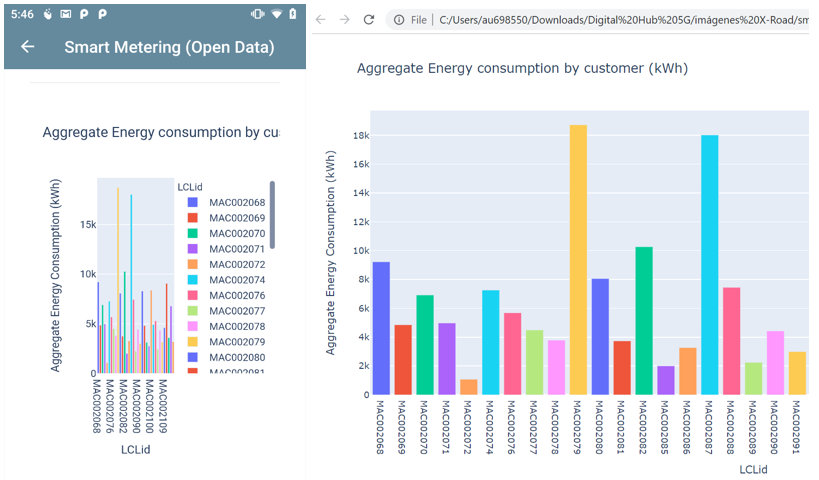Screen dimensions: 819x480
Task: Click the browser forward navigation arrow
Action: 345,20
